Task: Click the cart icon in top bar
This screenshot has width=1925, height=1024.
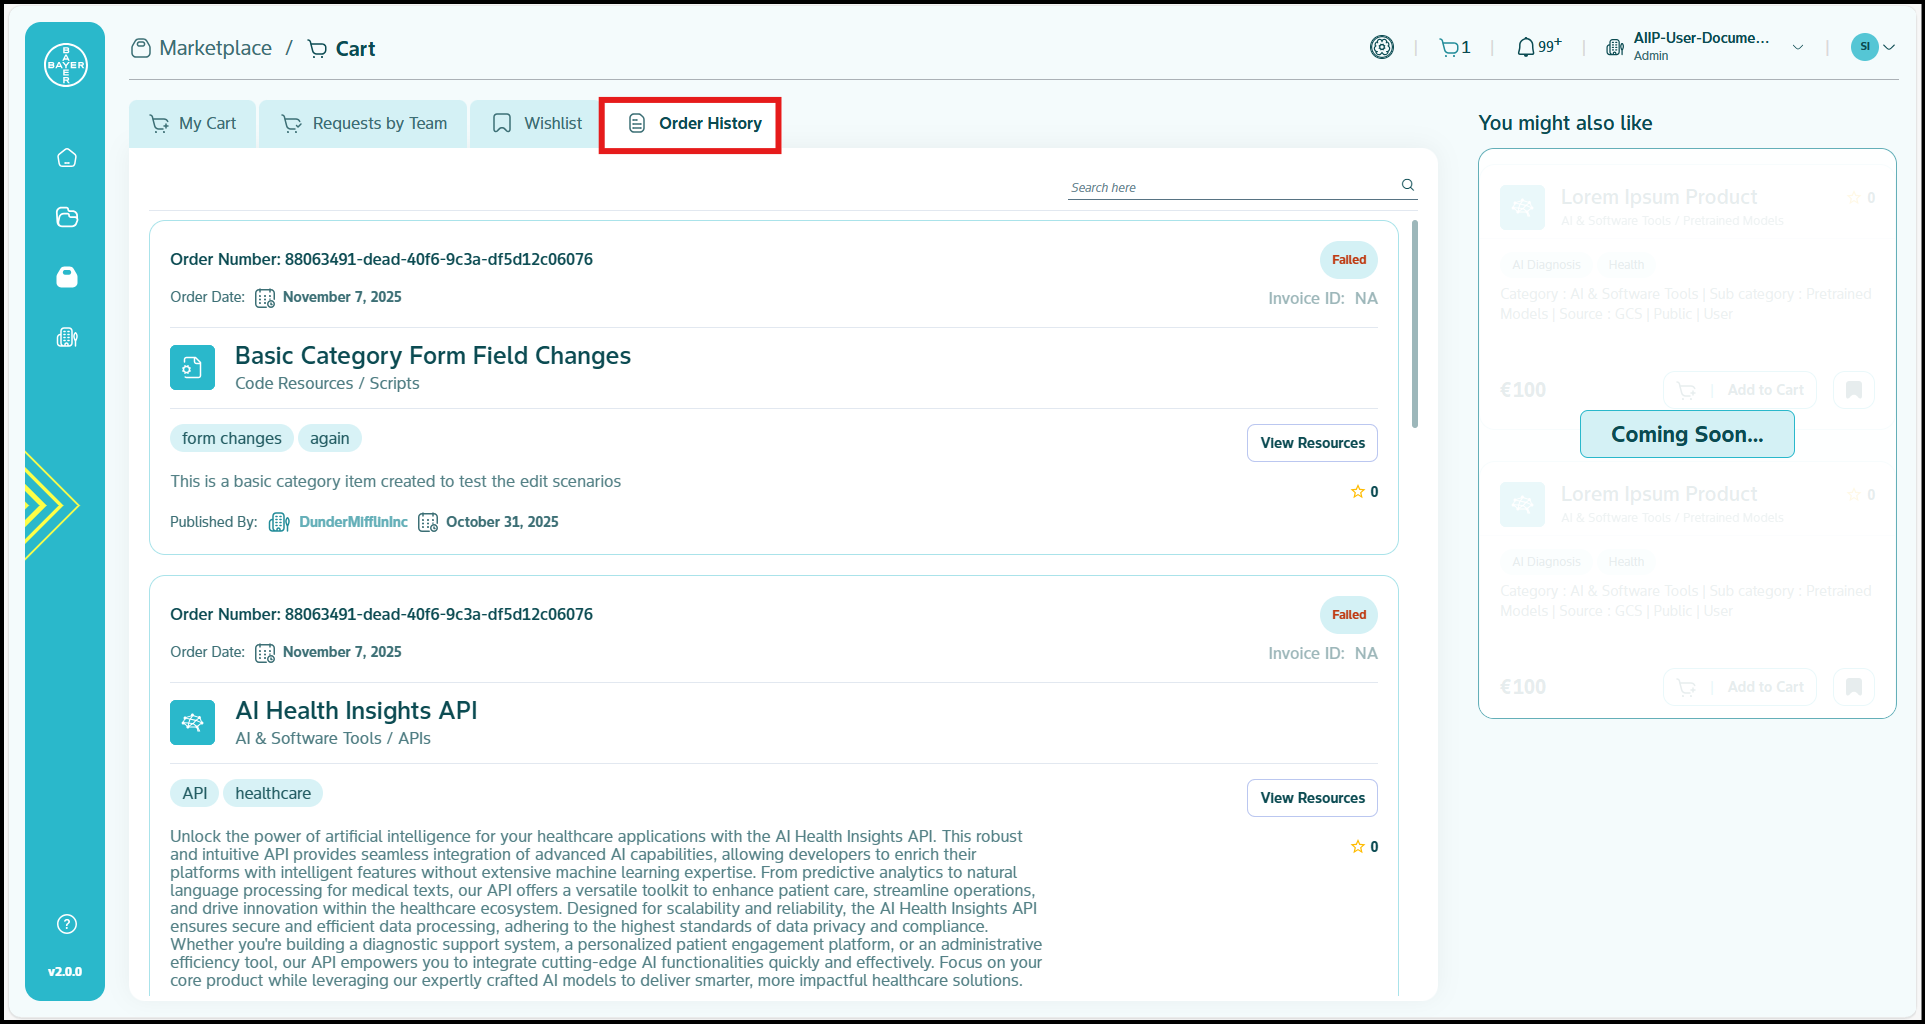Action: click(1449, 47)
